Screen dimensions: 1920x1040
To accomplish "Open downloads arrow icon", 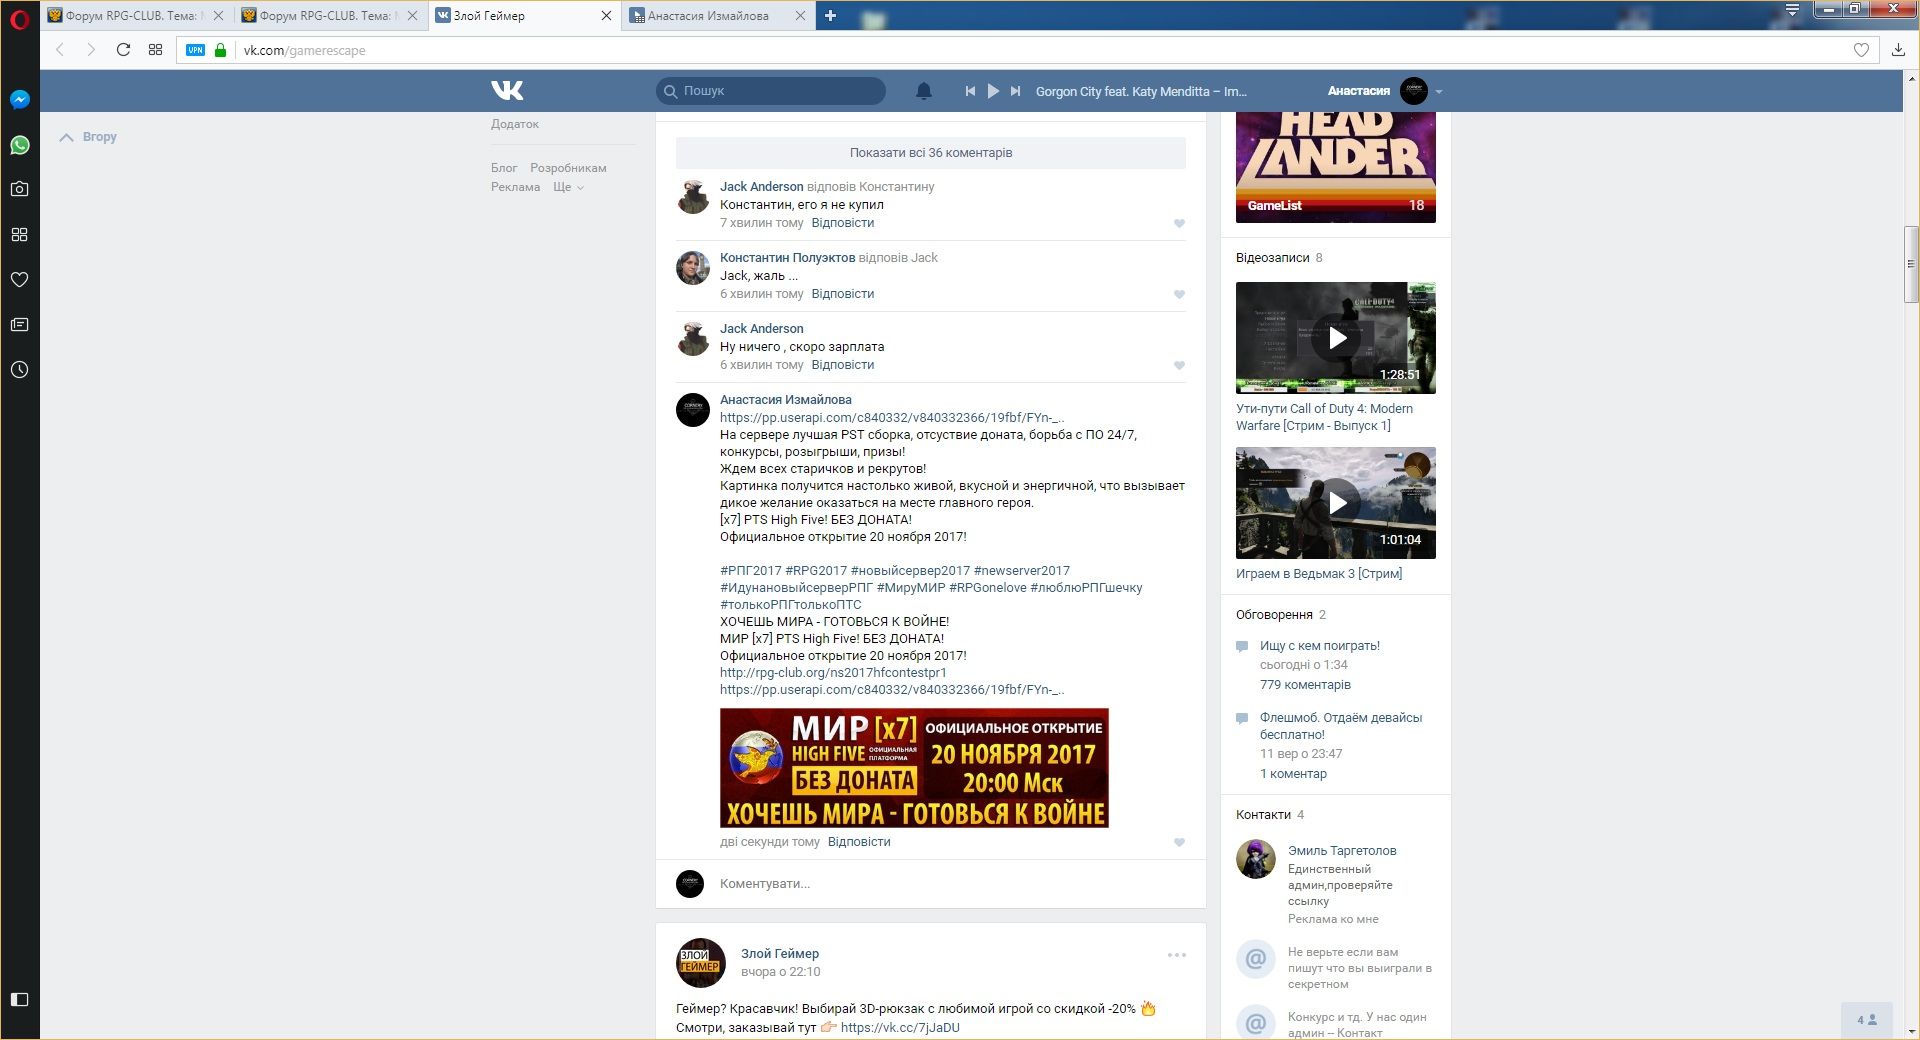I will point(1898,50).
